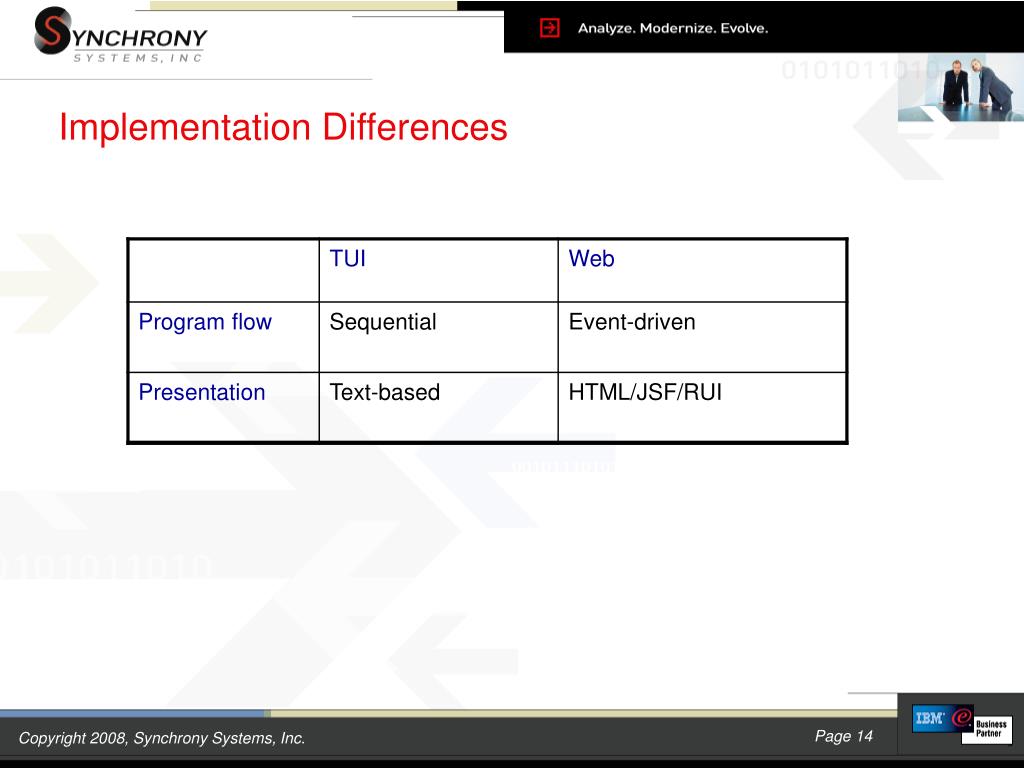Select the 'Implementation Differences' title

pos(283,127)
